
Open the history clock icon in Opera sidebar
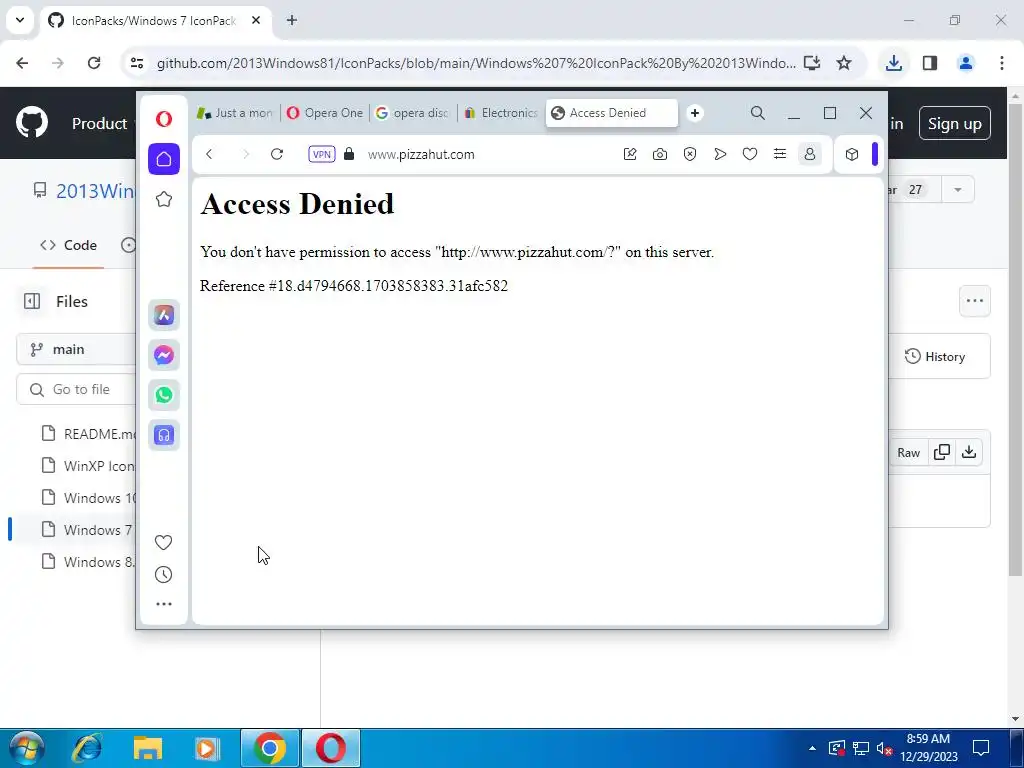(x=164, y=575)
